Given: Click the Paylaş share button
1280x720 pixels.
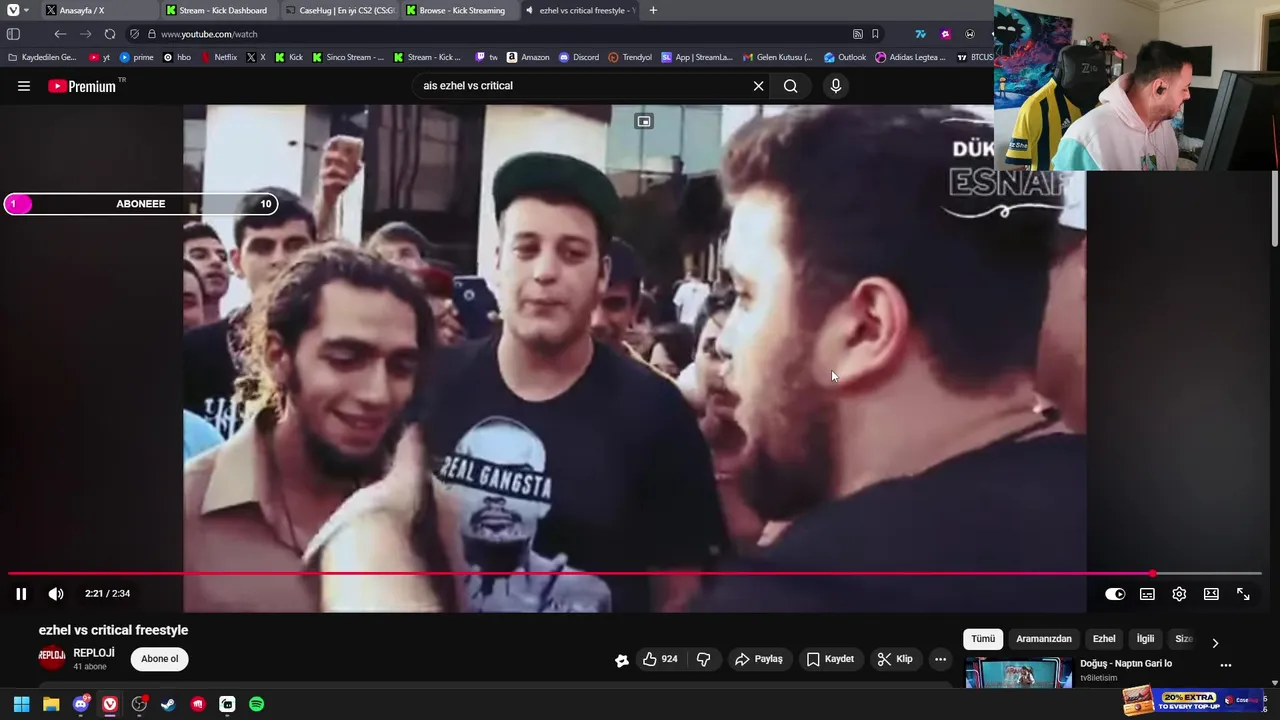Looking at the screenshot, I should [x=759, y=659].
